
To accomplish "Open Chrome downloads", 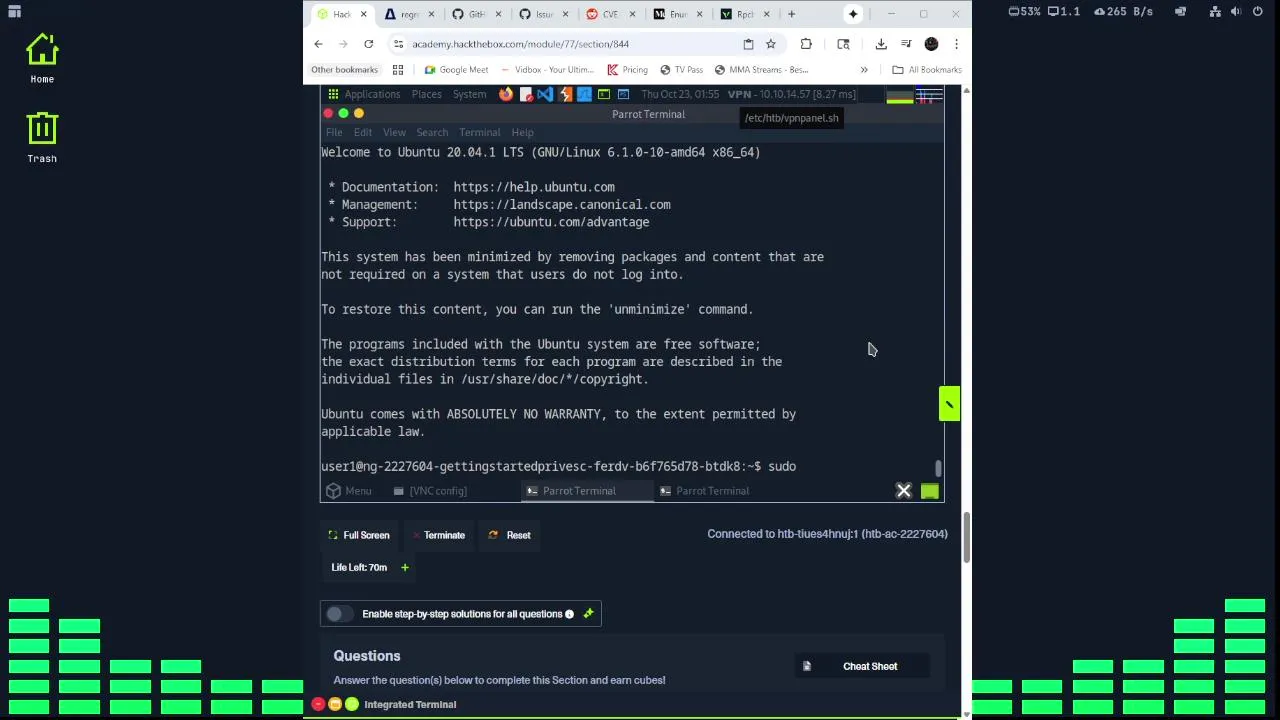I will (881, 44).
